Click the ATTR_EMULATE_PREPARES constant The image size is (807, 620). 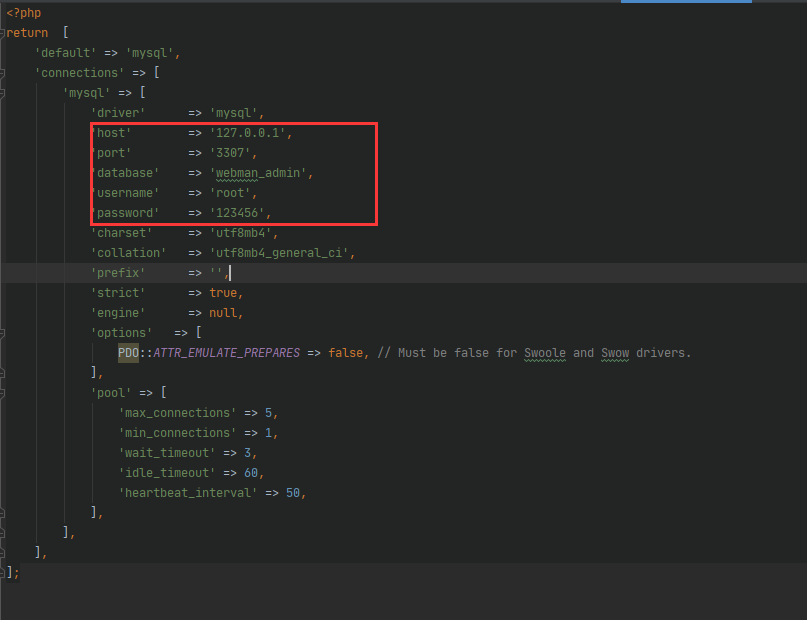[226, 353]
